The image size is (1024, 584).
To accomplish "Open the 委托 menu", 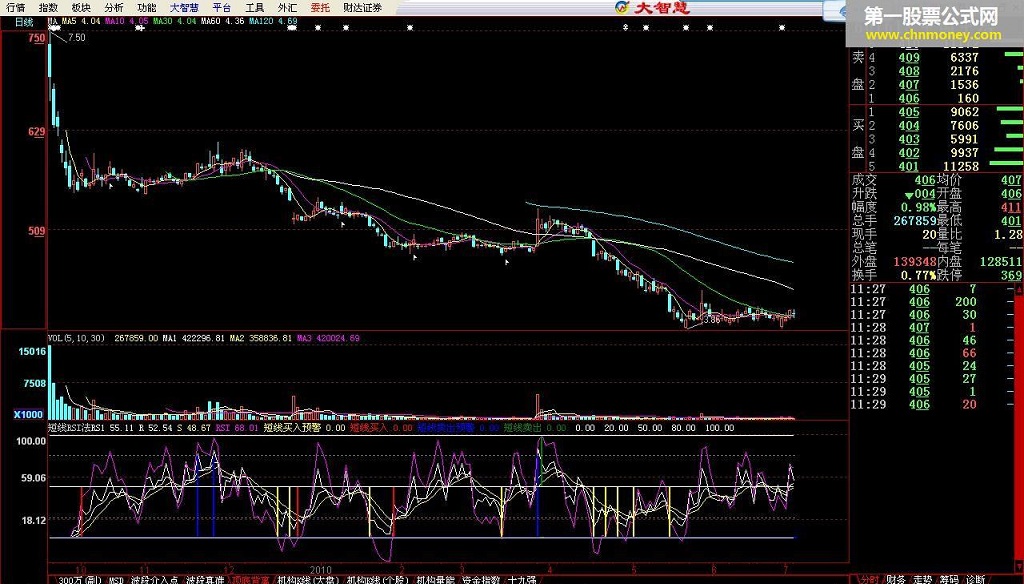I will pos(320,7).
